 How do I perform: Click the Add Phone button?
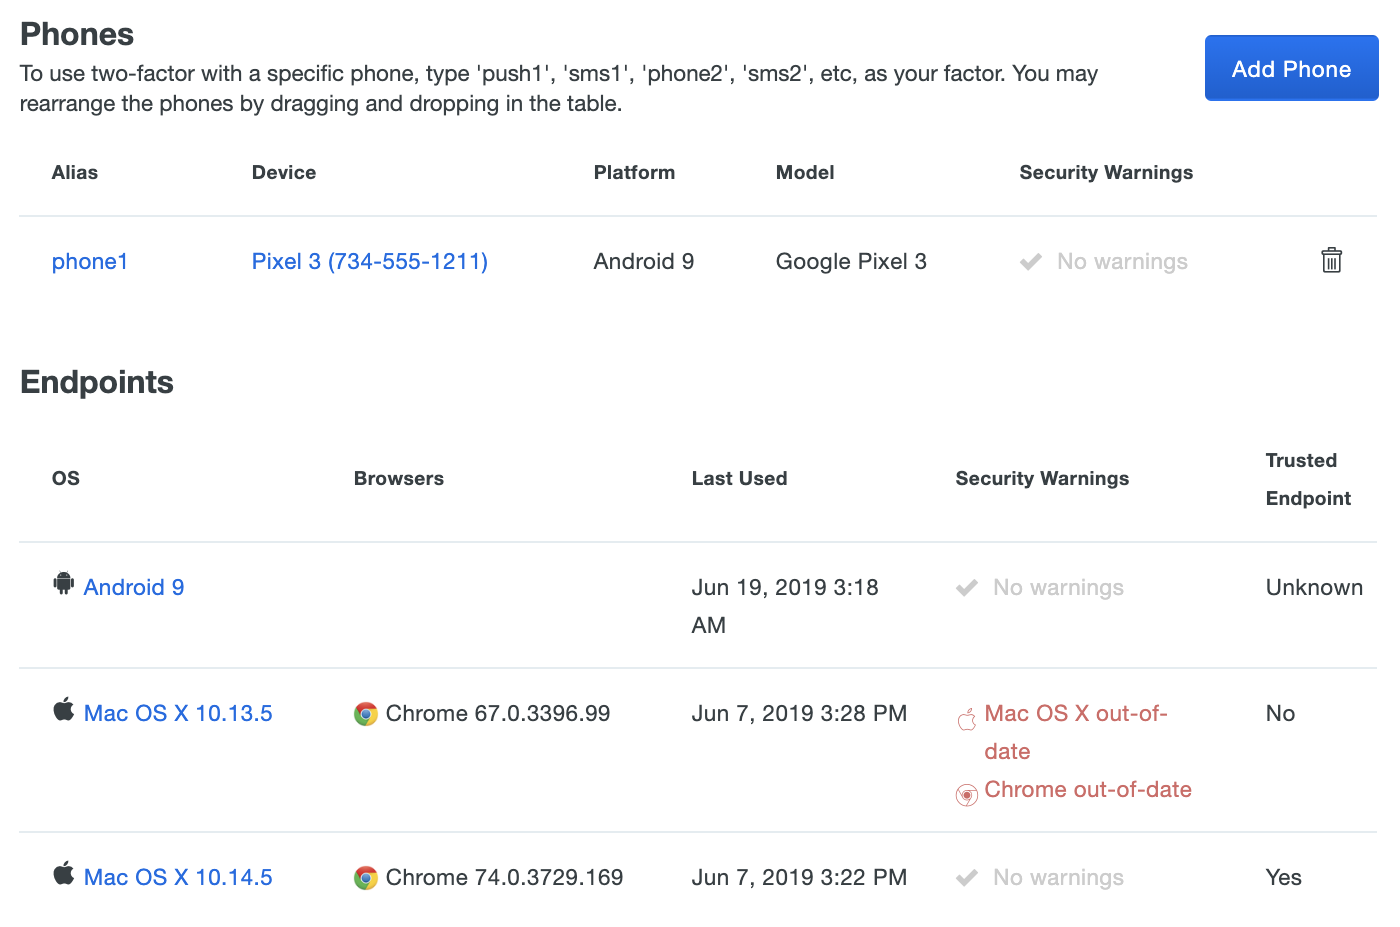(1291, 68)
